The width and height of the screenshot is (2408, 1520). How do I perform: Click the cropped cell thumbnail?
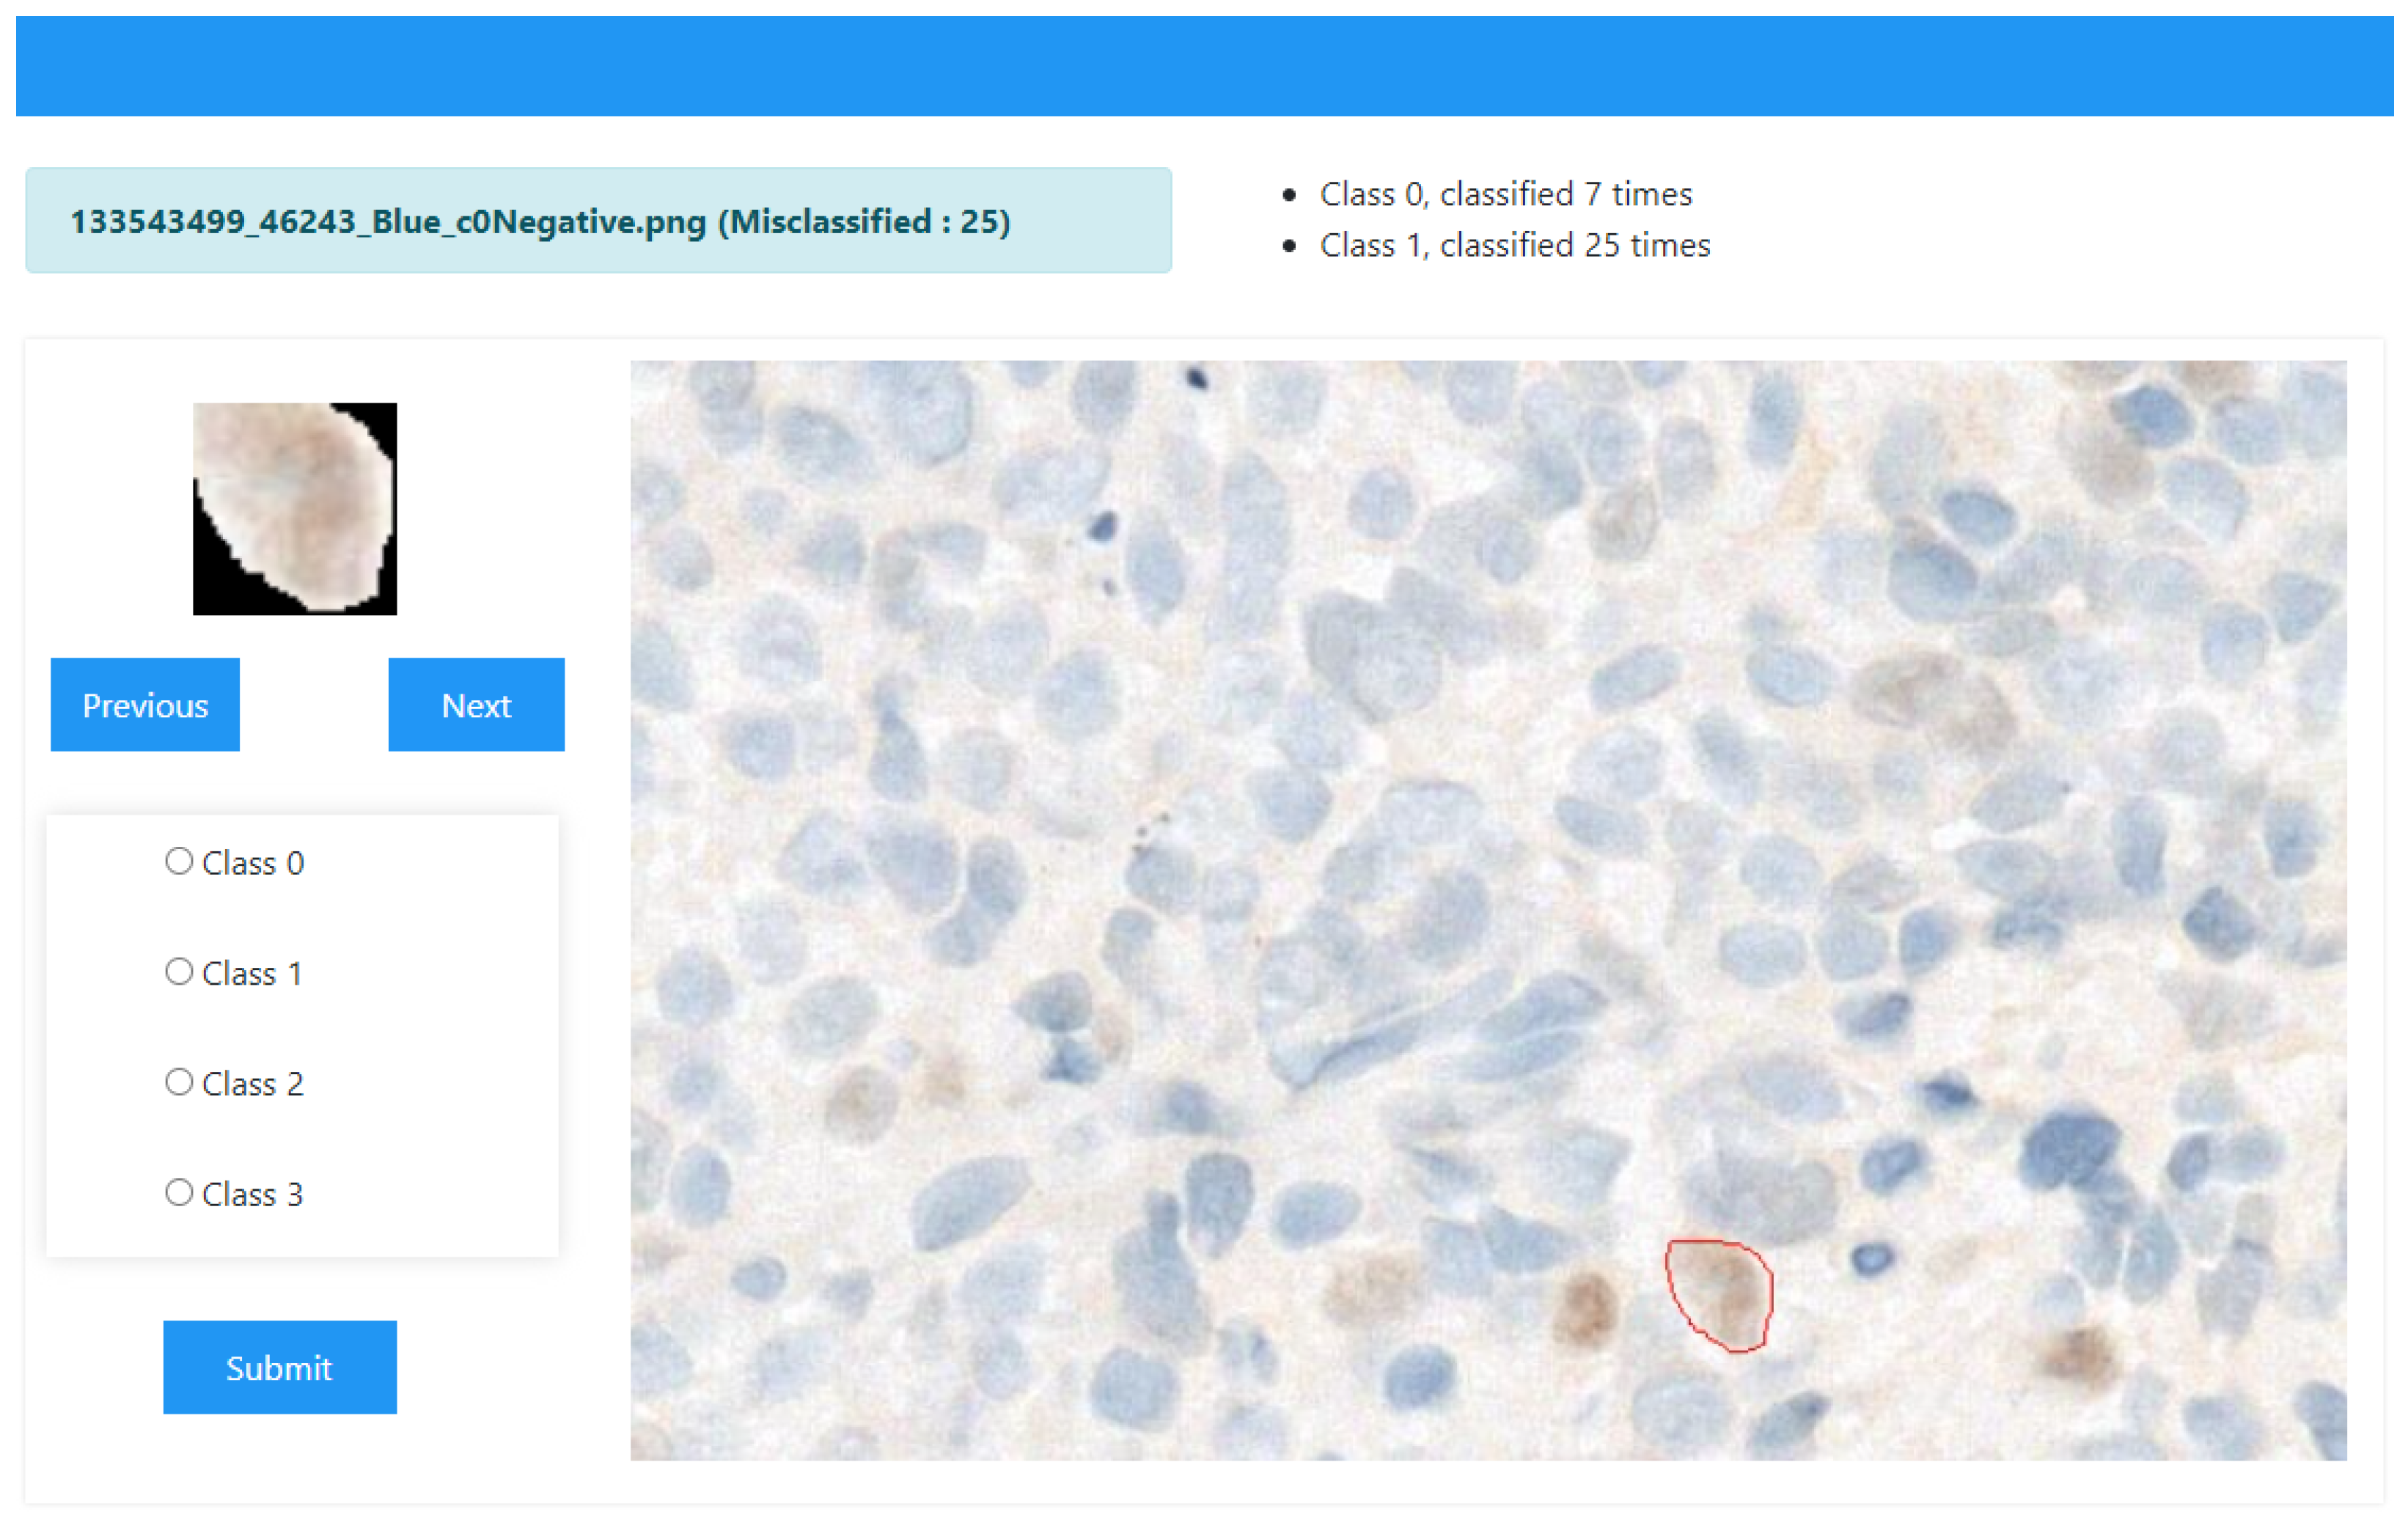click(295, 508)
